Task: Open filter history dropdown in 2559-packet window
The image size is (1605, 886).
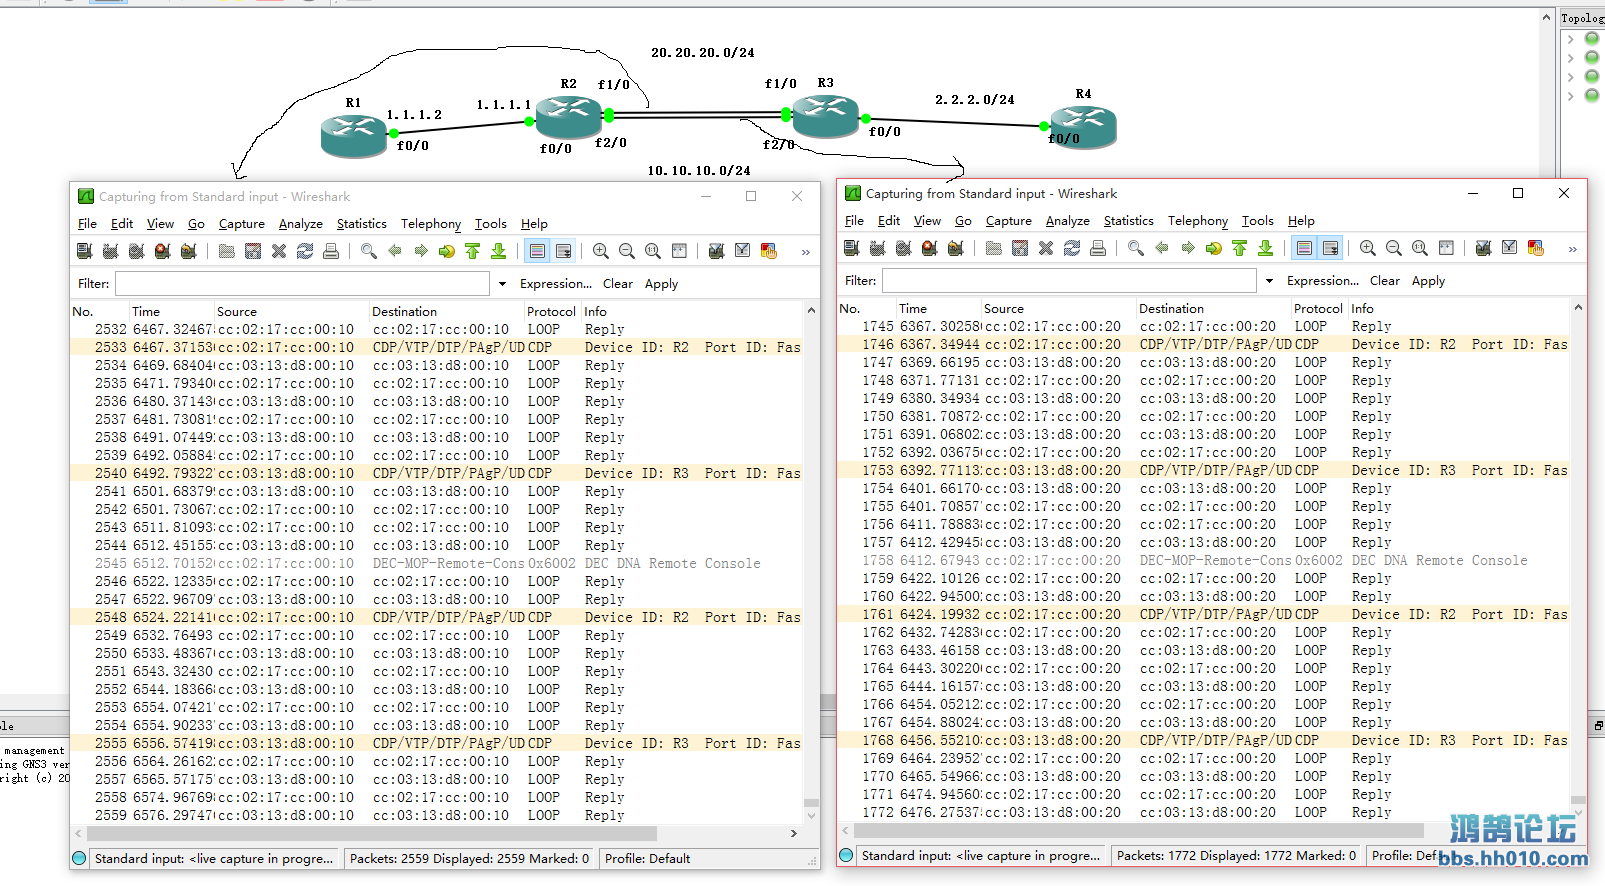Action: click(502, 284)
